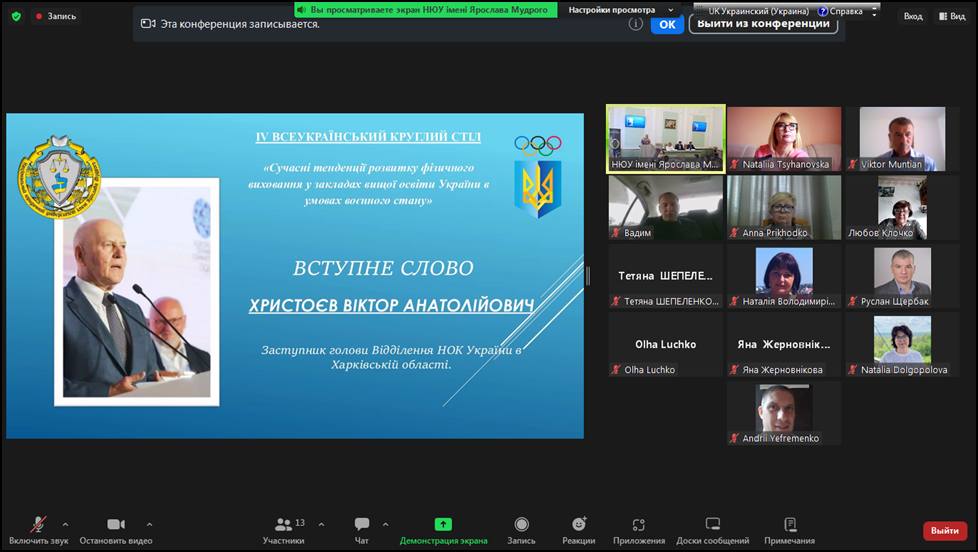Expand video options arrow next to camera
Screen dimensions: 978x552
[150, 525]
